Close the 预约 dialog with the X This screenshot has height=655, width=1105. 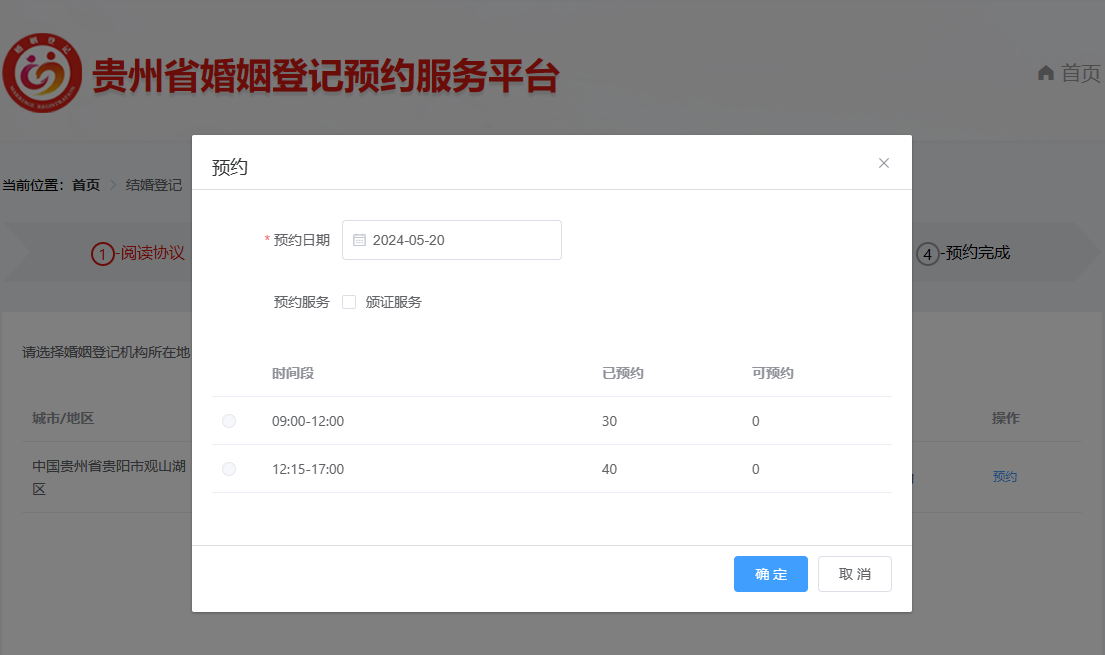(884, 163)
